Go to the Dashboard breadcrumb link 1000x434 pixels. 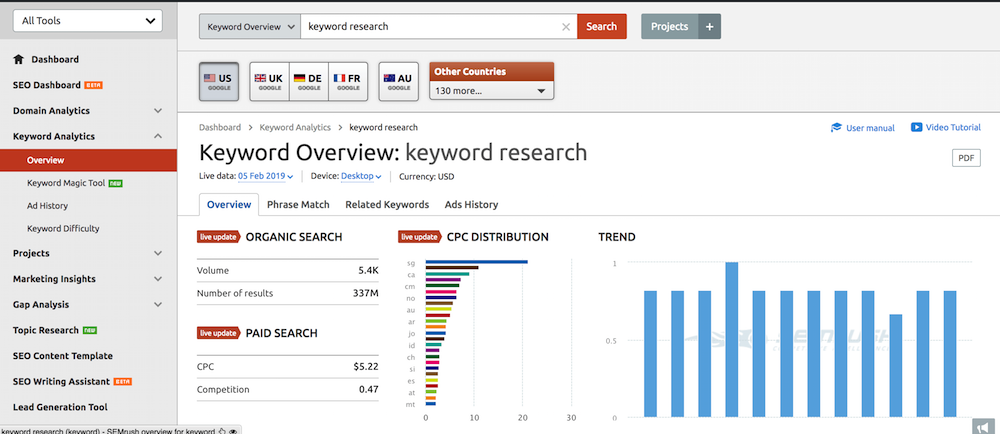[x=220, y=127]
